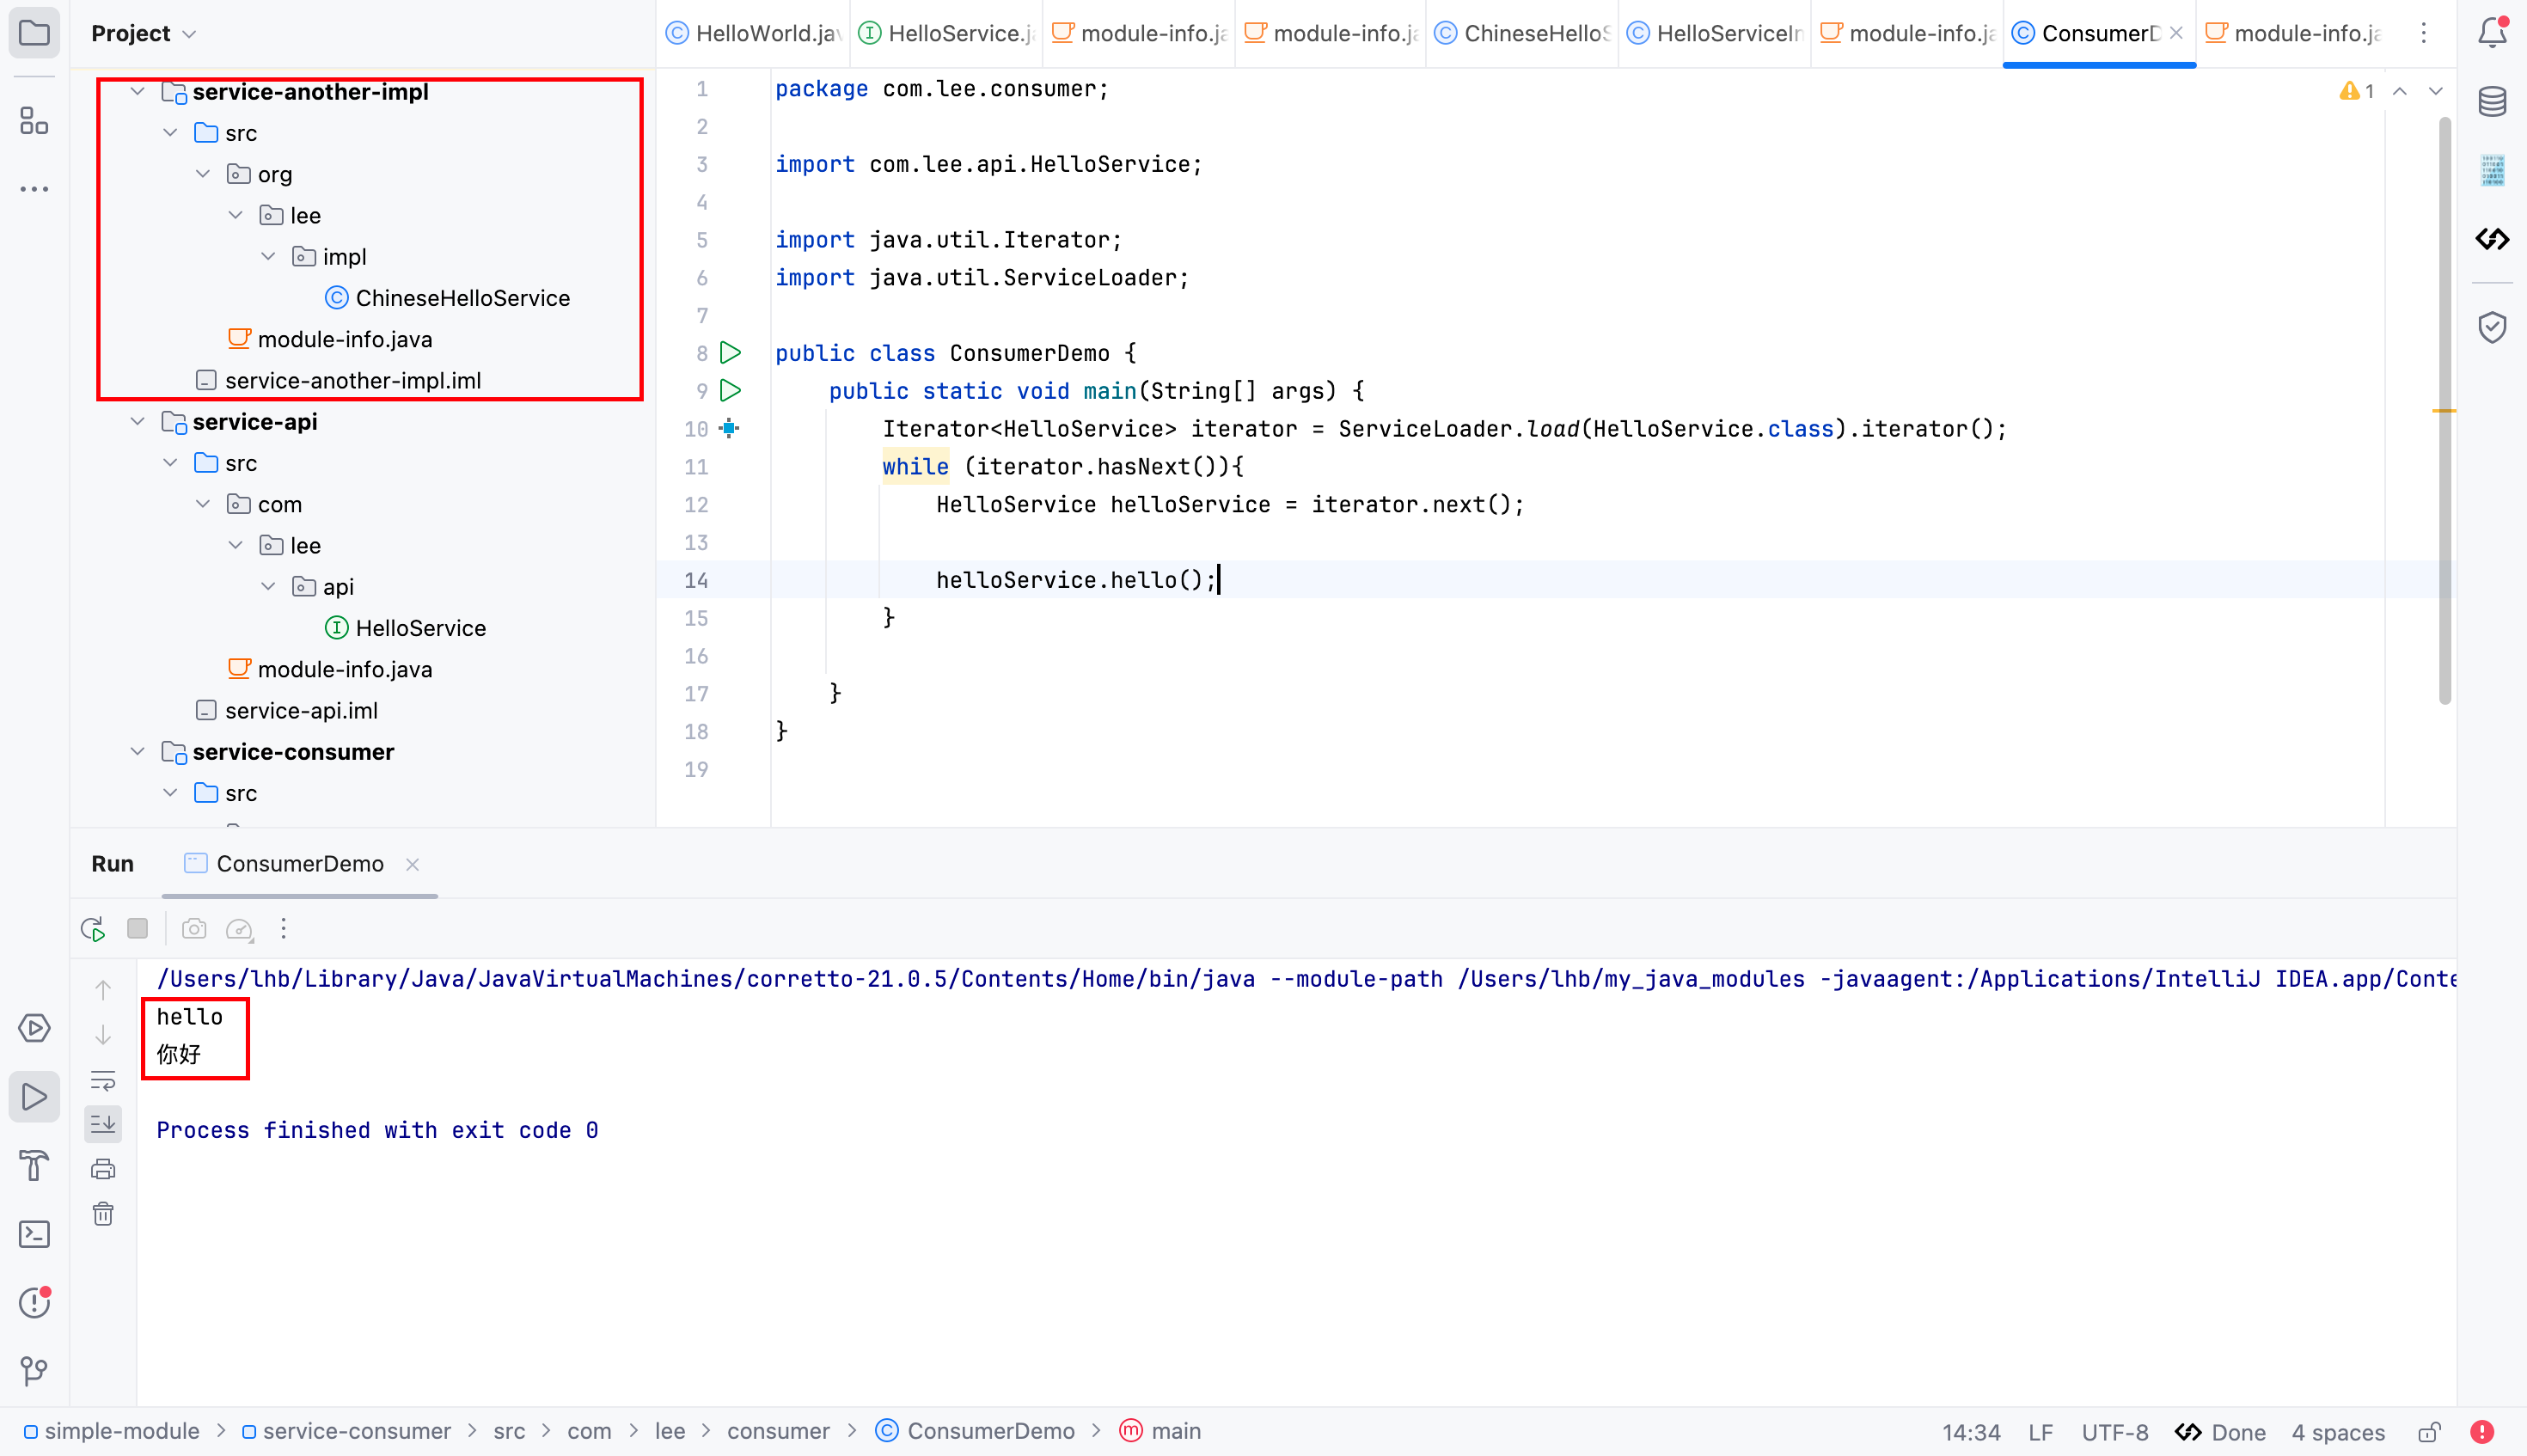The image size is (2527, 1456).
Task: Collapse the impl package node
Action: pyautogui.click(x=268, y=256)
